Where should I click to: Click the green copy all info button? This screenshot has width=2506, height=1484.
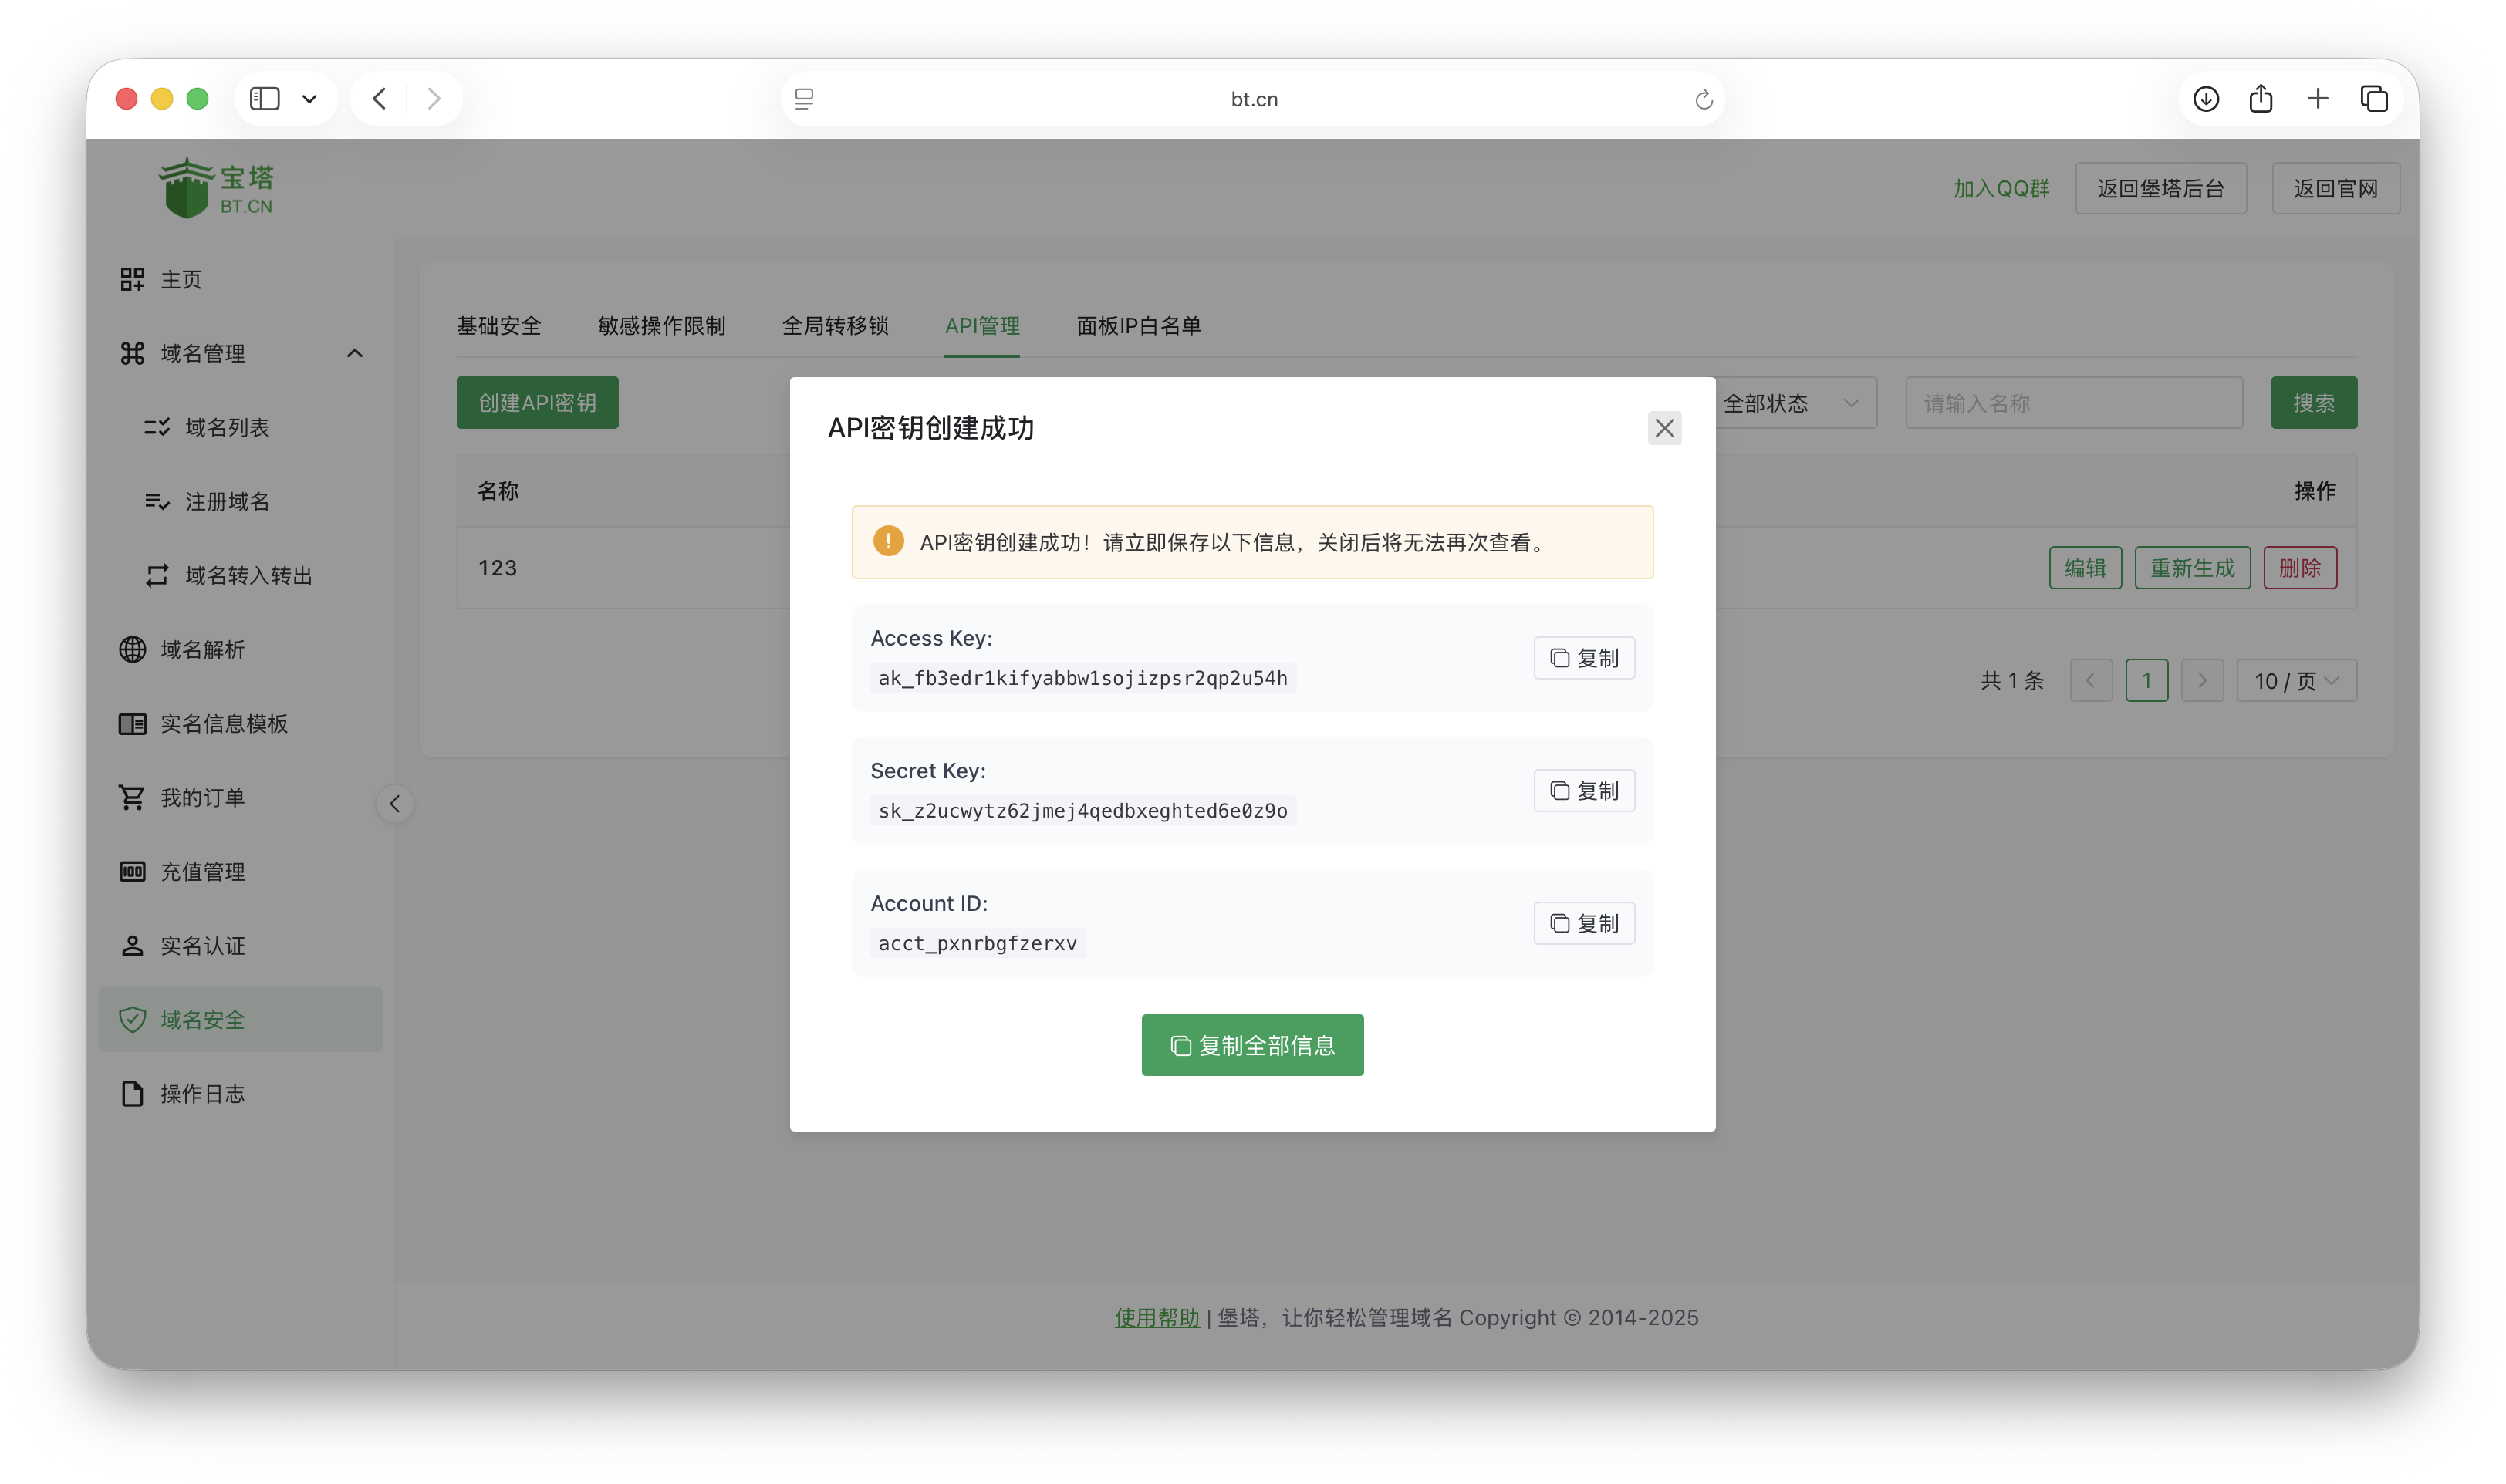coord(1252,1045)
